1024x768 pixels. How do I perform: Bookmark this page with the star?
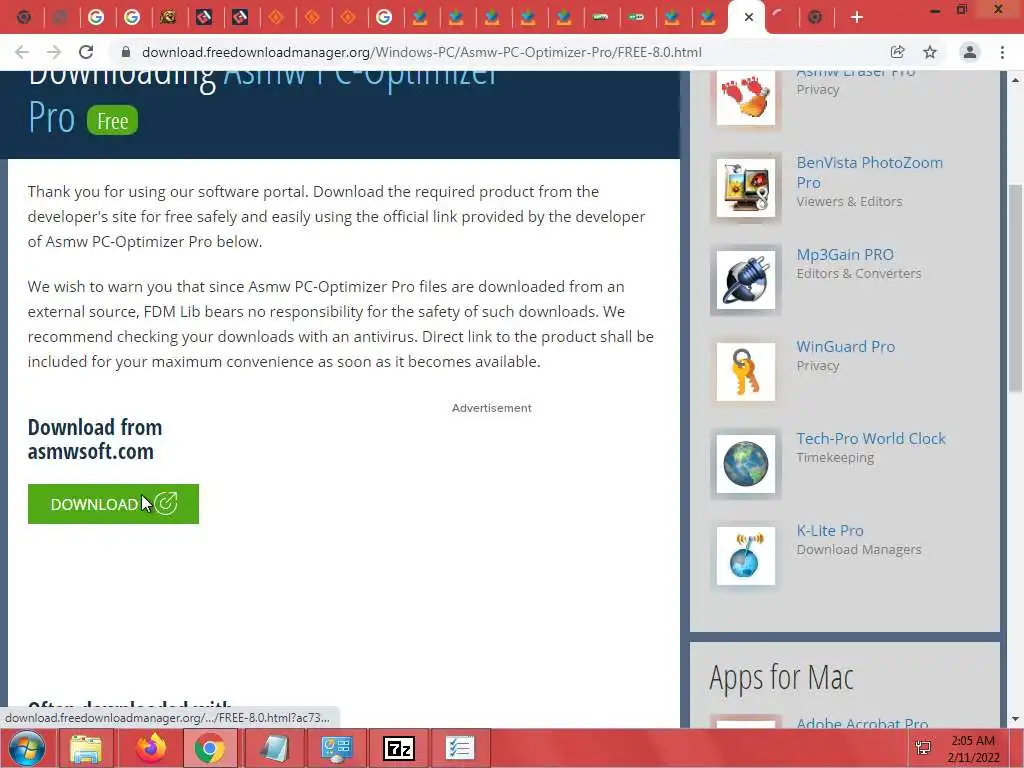coord(930,52)
